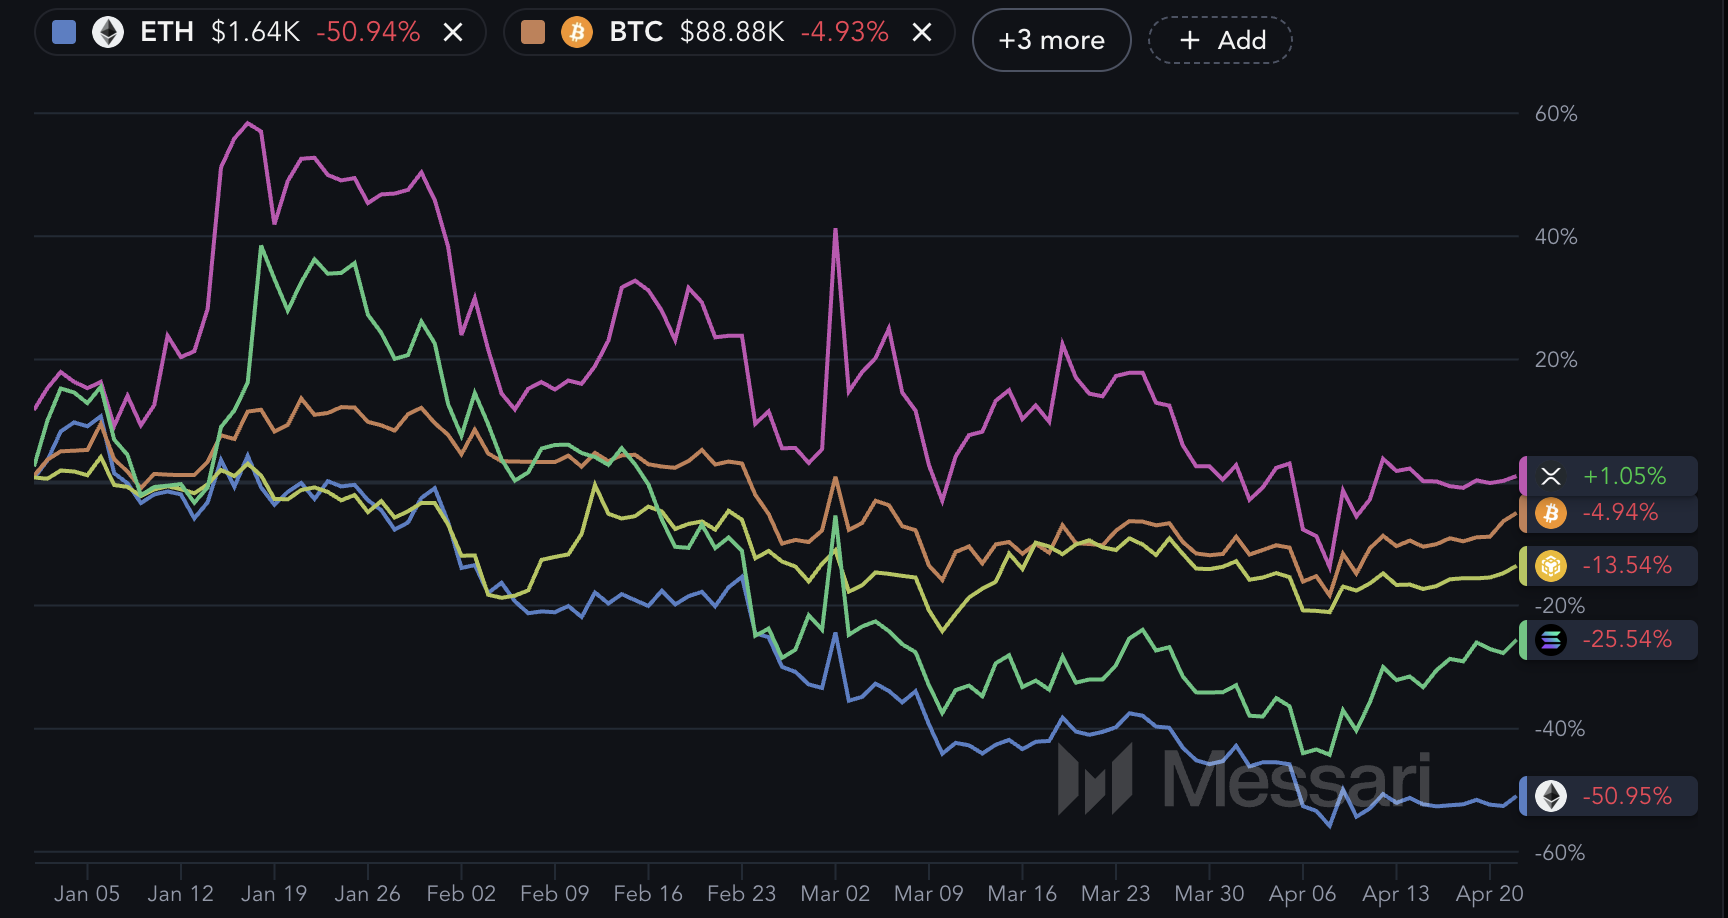Viewport: 1728px width, 918px height.
Task: Click the blue color swatch in the ETH chip
Action: click(64, 31)
